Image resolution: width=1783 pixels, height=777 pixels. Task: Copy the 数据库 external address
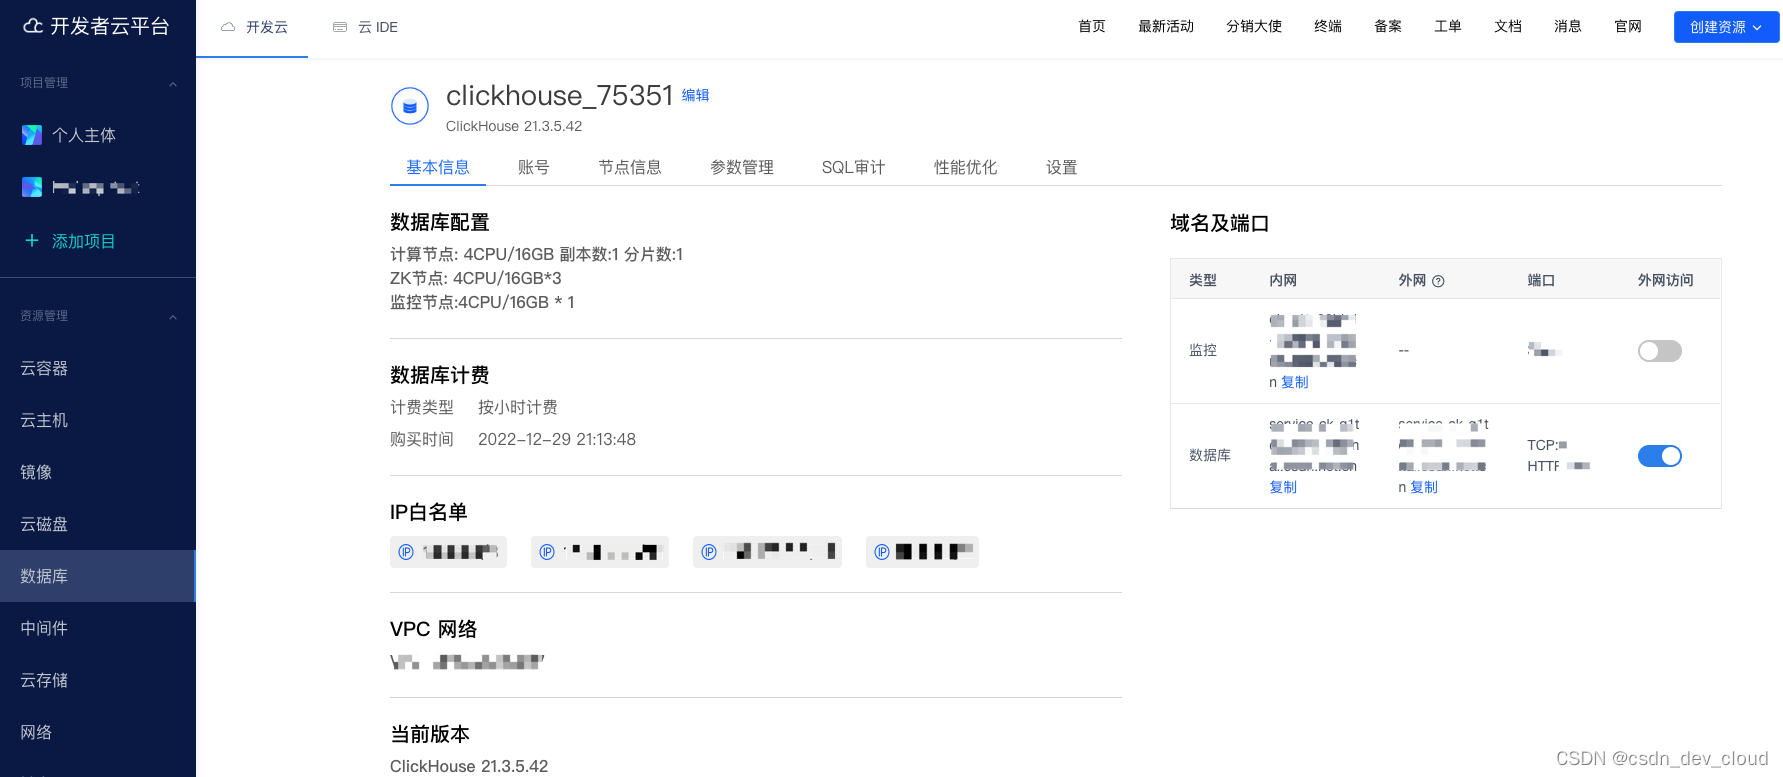(1424, 487)
